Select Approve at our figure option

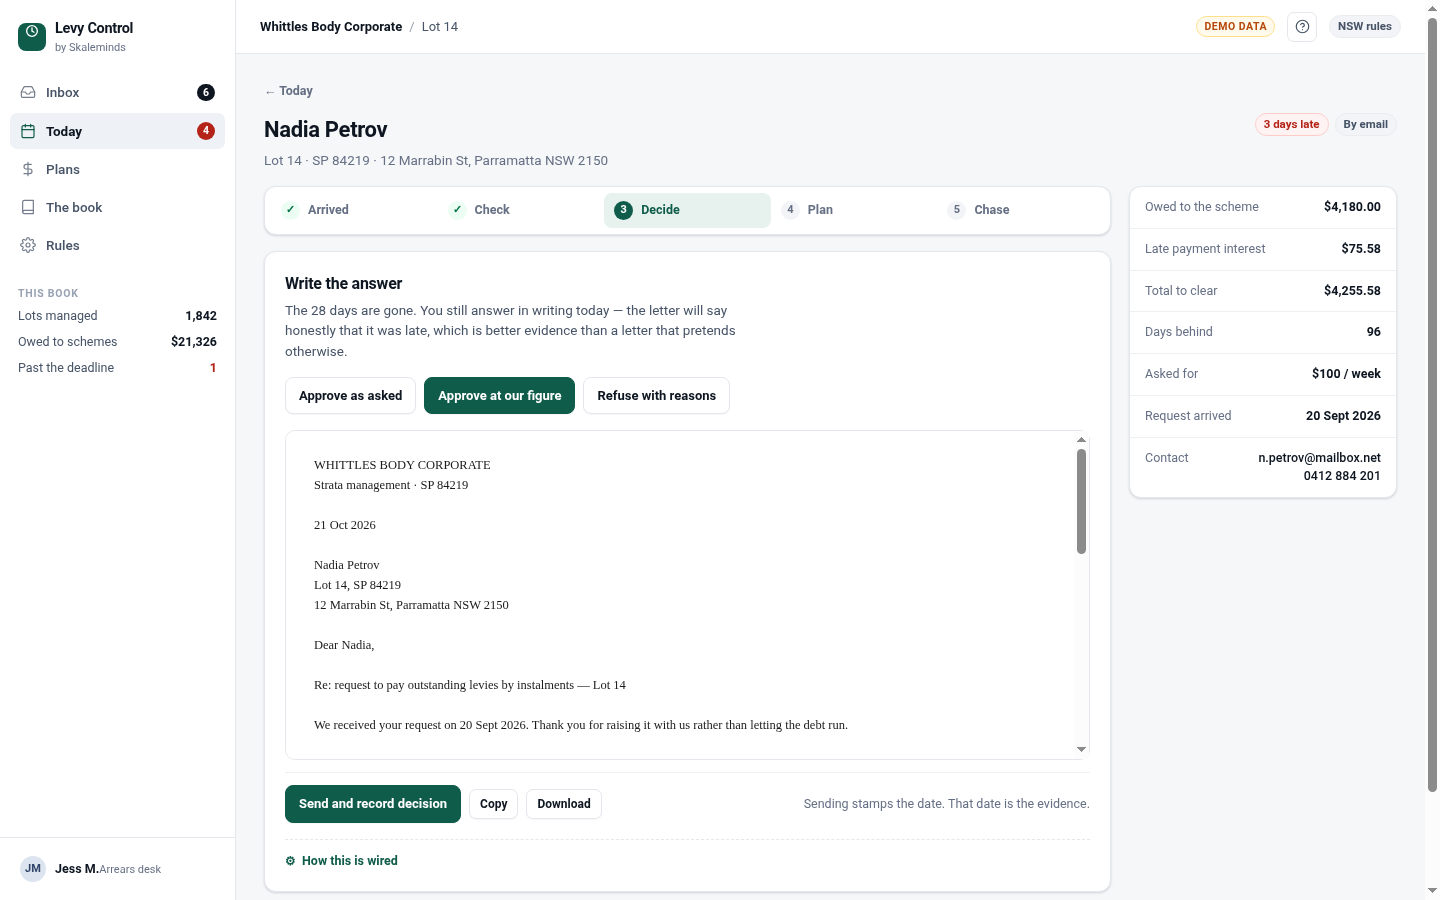(499, 395)
